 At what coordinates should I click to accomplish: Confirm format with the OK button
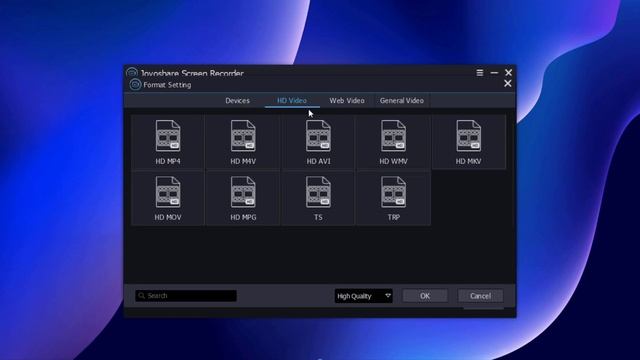(x=425, y=296)
